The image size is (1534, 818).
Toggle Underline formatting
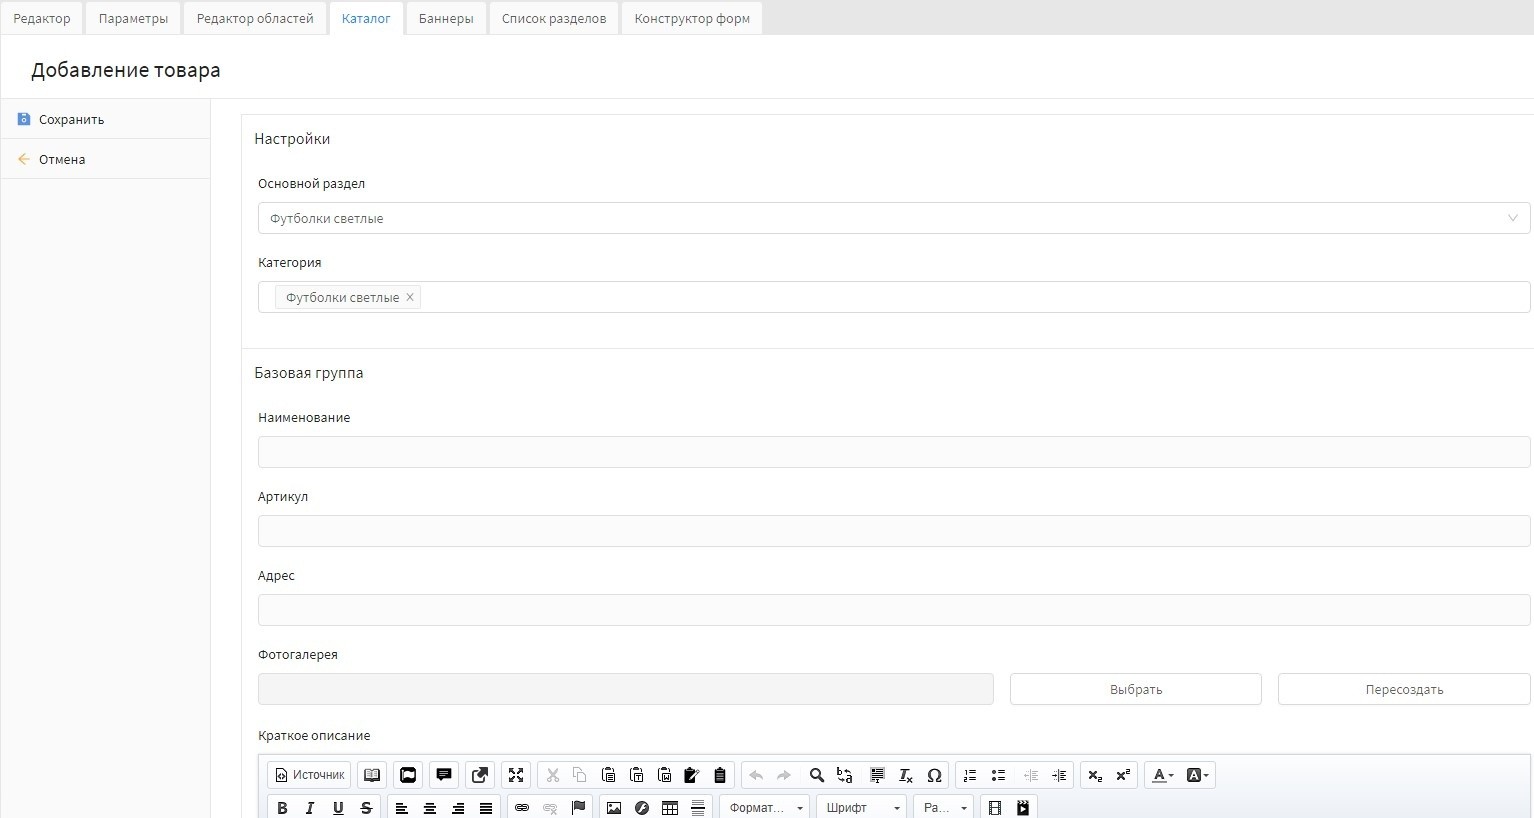[x=338, y=807]
